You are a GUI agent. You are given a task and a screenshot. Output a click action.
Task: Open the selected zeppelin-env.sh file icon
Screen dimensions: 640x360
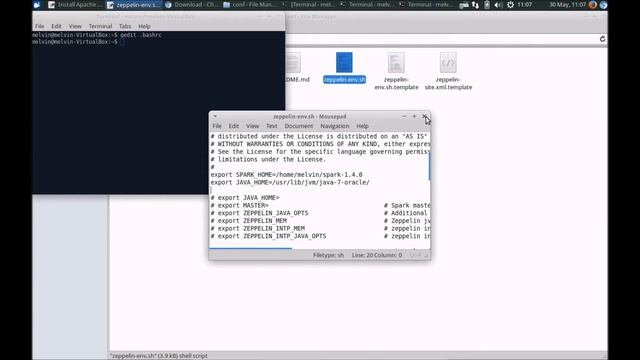(x=344, y=62)
